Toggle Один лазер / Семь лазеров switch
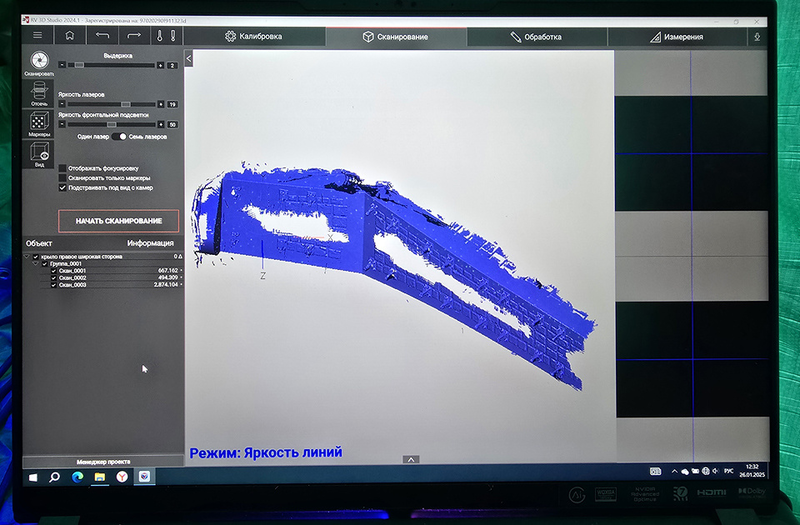 119,136
